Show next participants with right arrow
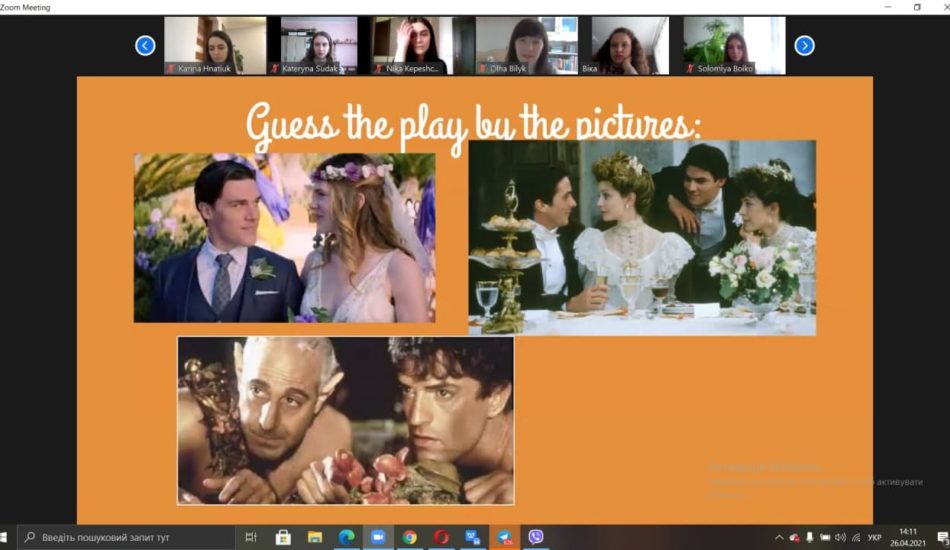Image resolution: width=950 pixels, height=550 pixels. point(804,45)
